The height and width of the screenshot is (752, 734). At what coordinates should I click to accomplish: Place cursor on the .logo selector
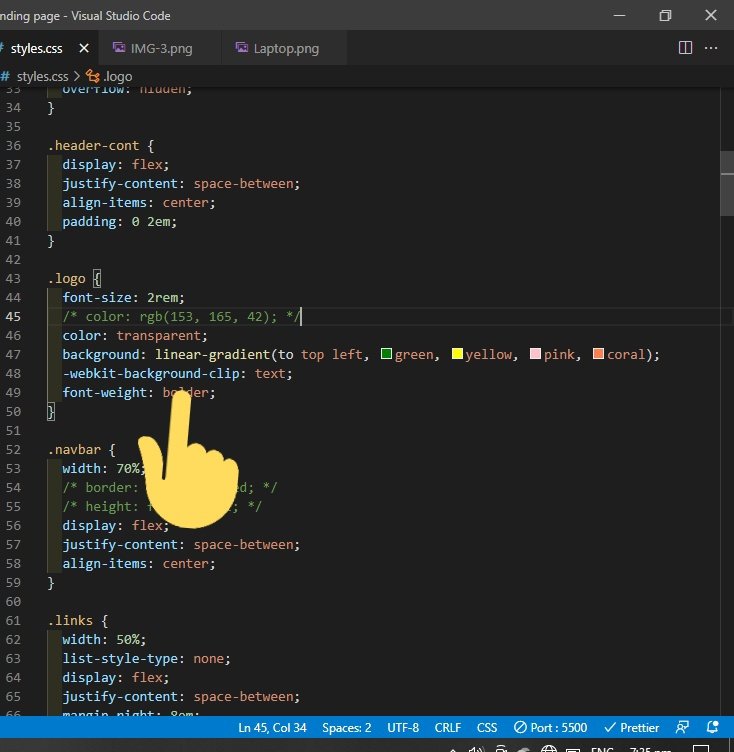point(66,279)
